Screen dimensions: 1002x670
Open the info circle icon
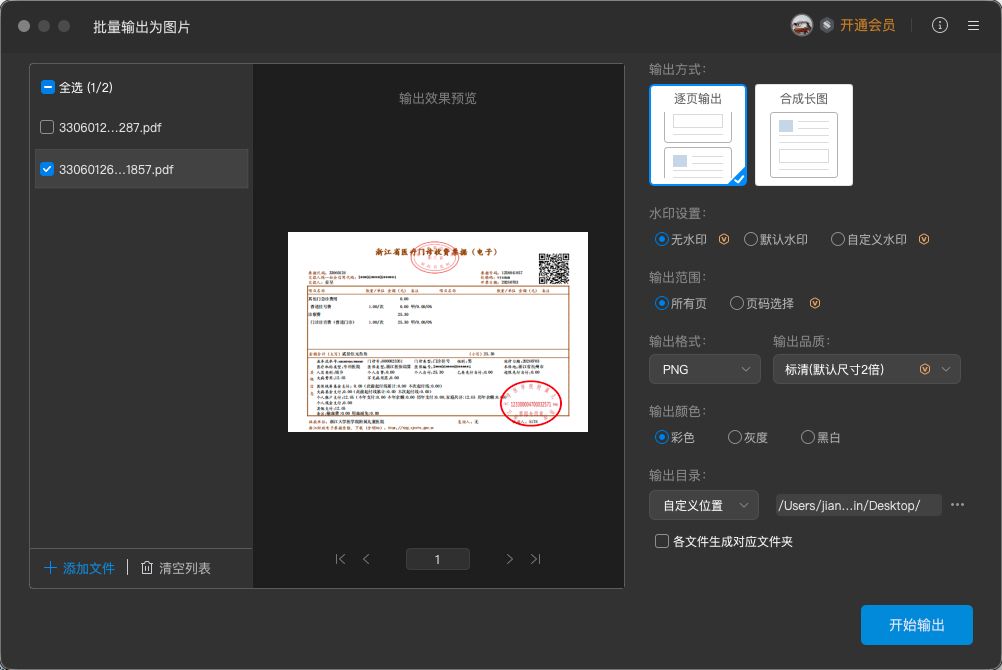click(x=939, y=26)
